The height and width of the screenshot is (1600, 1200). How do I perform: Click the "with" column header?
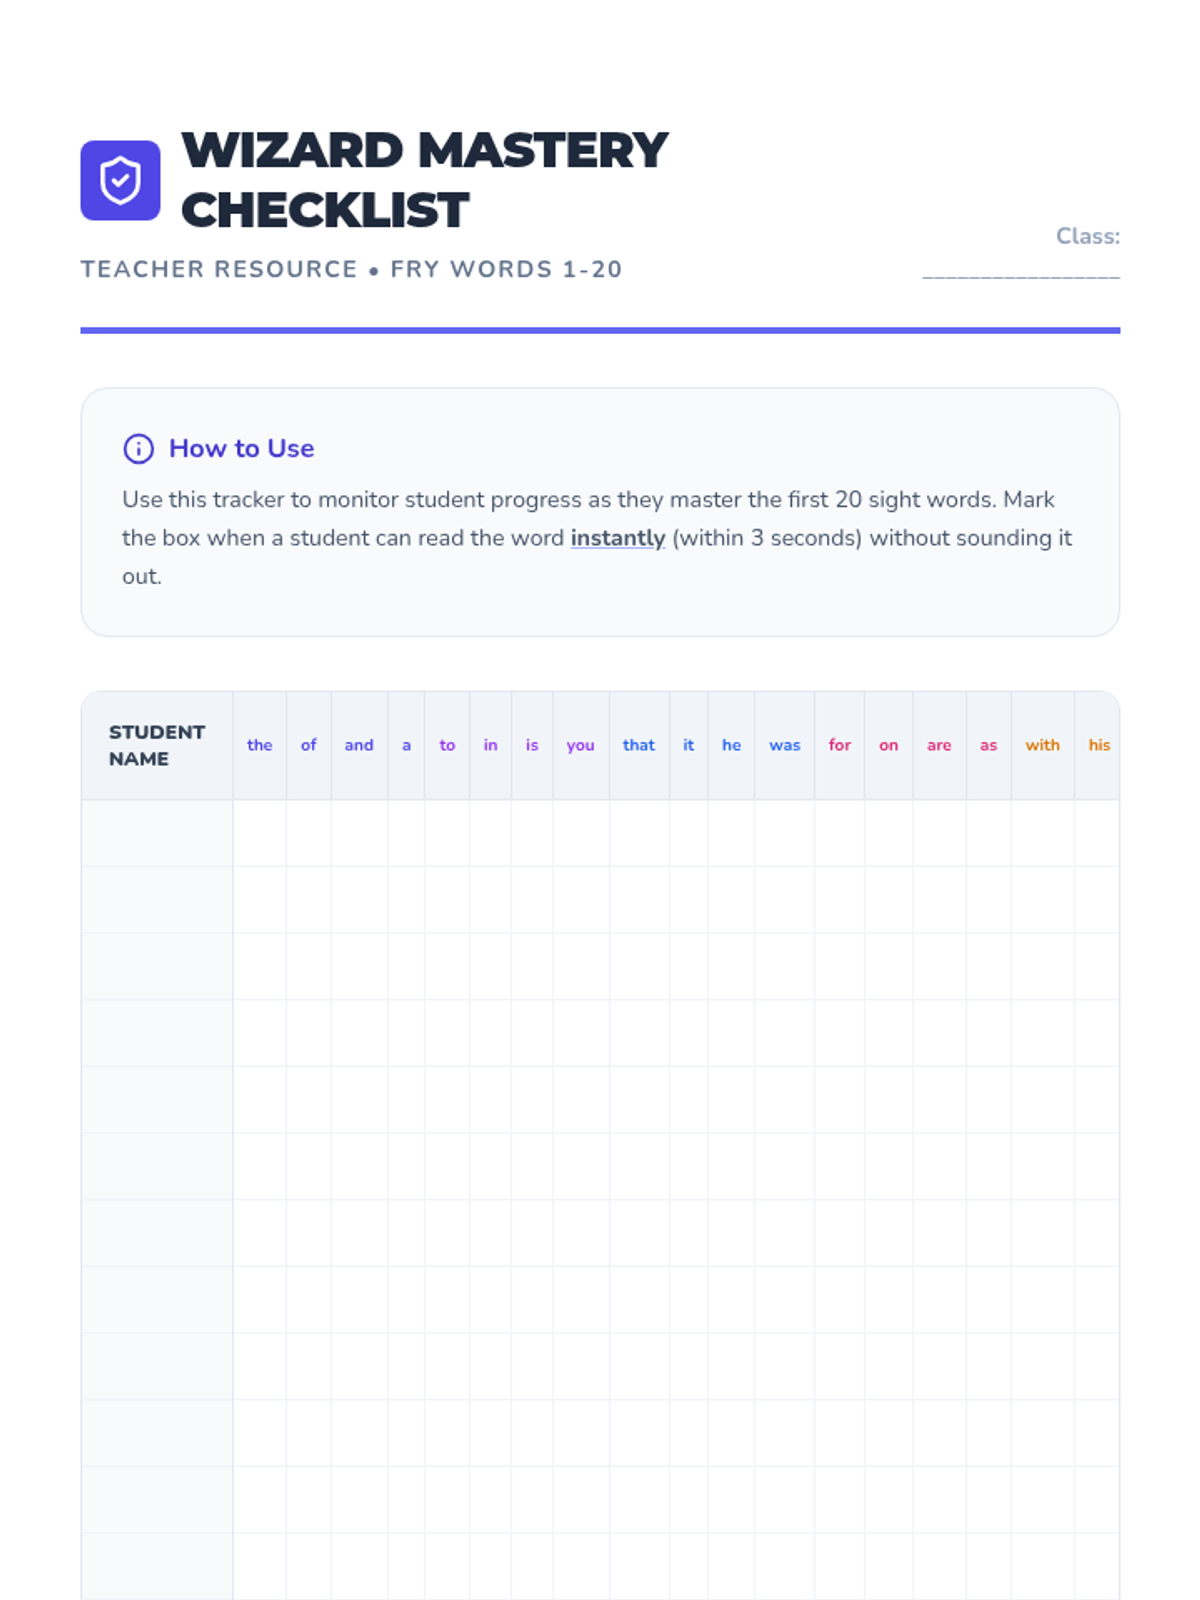pos(1043,745)
